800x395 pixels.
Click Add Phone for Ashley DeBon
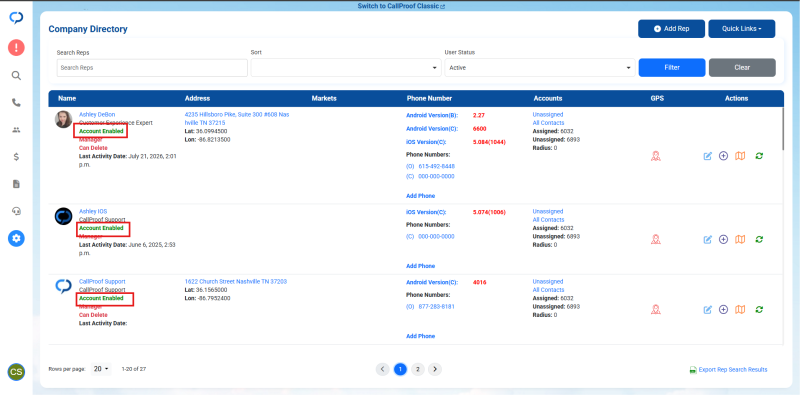[420, 196]
